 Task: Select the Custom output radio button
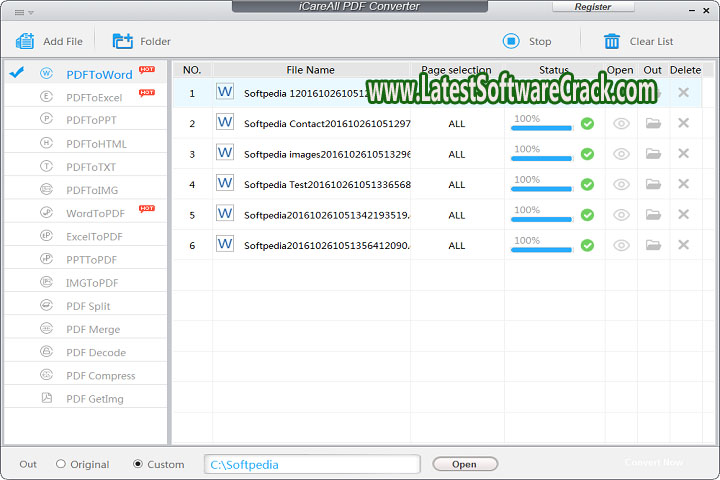click(x=138, y=464)
